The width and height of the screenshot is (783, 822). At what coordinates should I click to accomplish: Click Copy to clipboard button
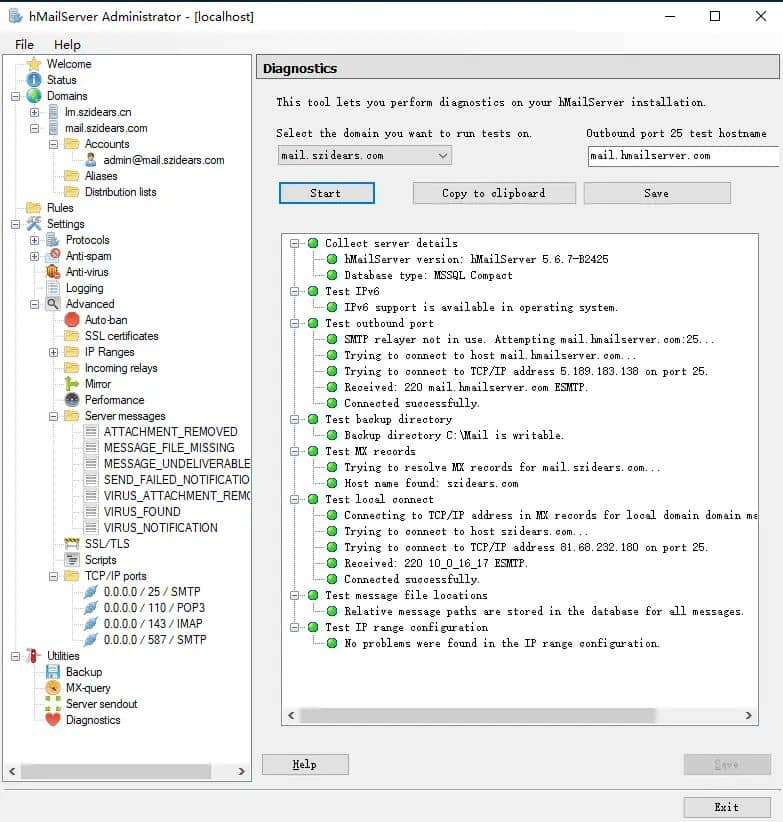(x=494, y=193)
